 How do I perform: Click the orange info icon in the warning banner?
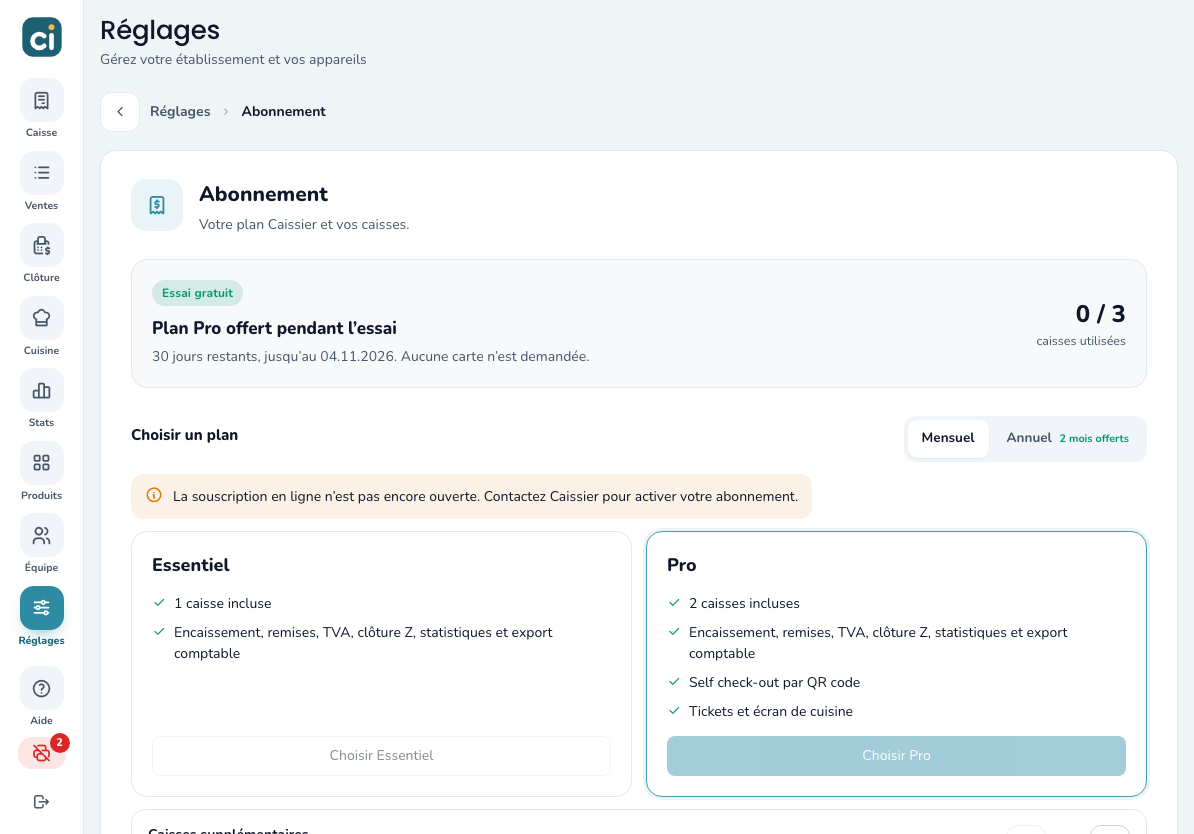coord(154,495)
